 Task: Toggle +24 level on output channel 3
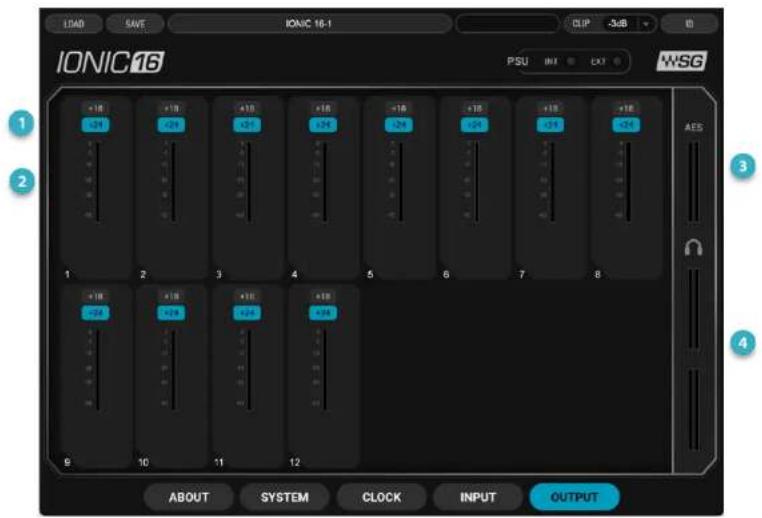click(247, 125)
